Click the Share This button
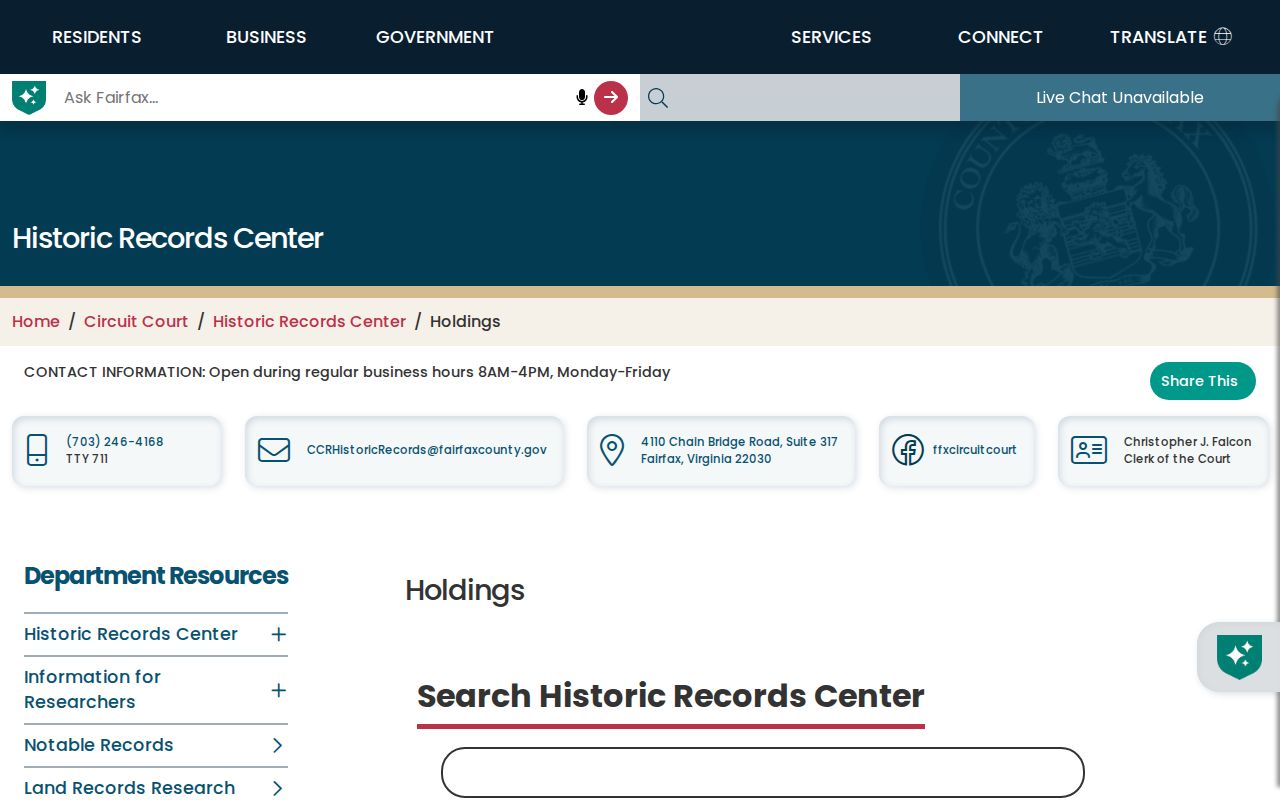This screenshot has height=800, width=1280. point(1202,381)
